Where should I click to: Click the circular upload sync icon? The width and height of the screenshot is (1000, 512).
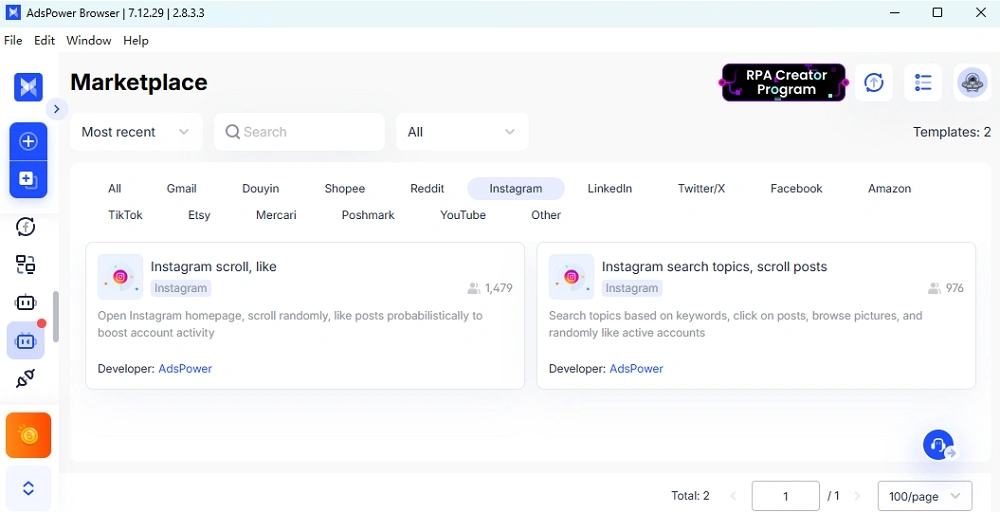click(874, 83)
